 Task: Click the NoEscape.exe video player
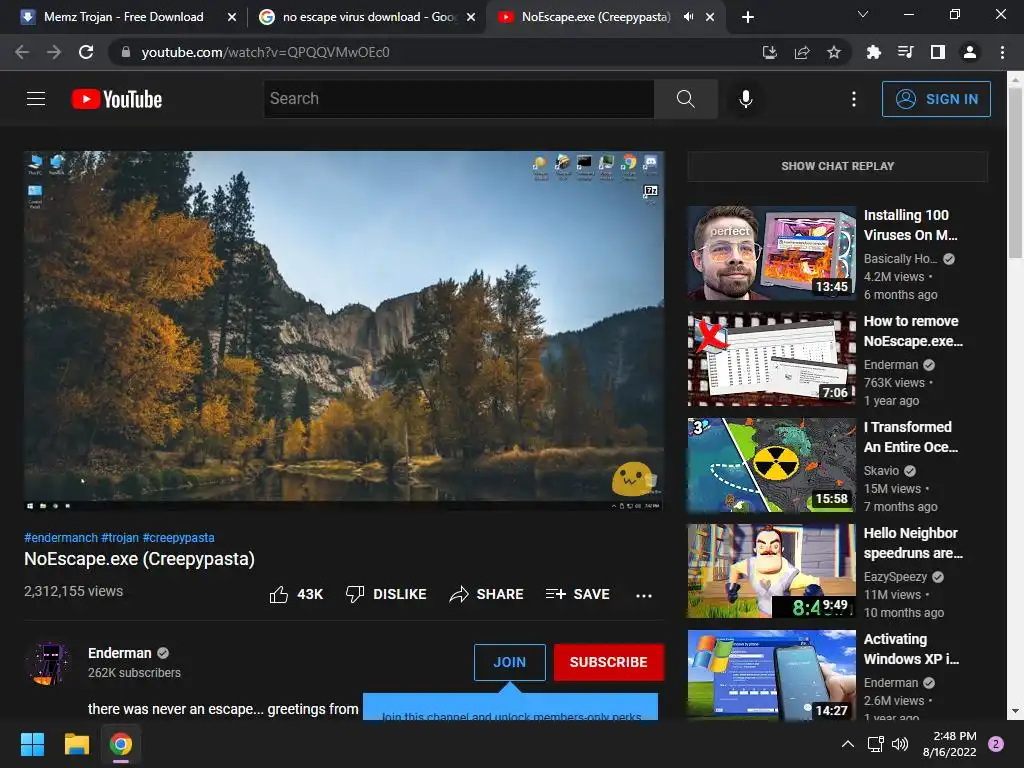pyautogui.click(x=344, y=330)
